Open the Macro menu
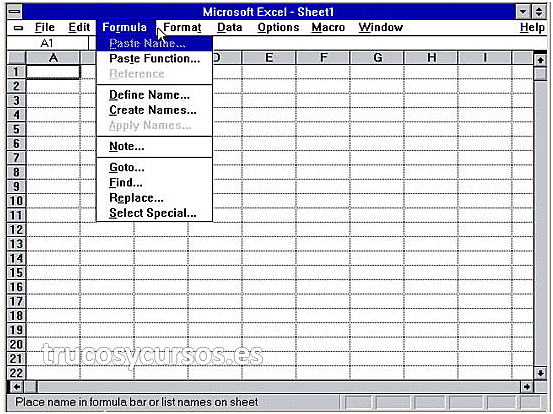This screenshot has width=553, height=414. 328,28
